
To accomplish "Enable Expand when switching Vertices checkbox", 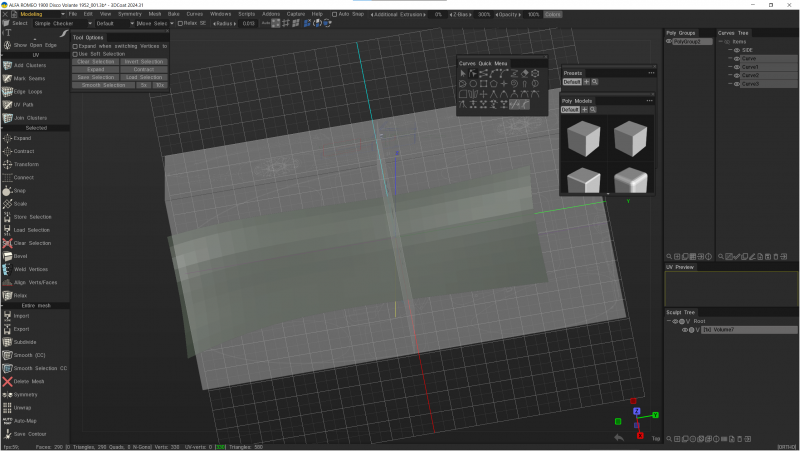I will pos(75,46).
